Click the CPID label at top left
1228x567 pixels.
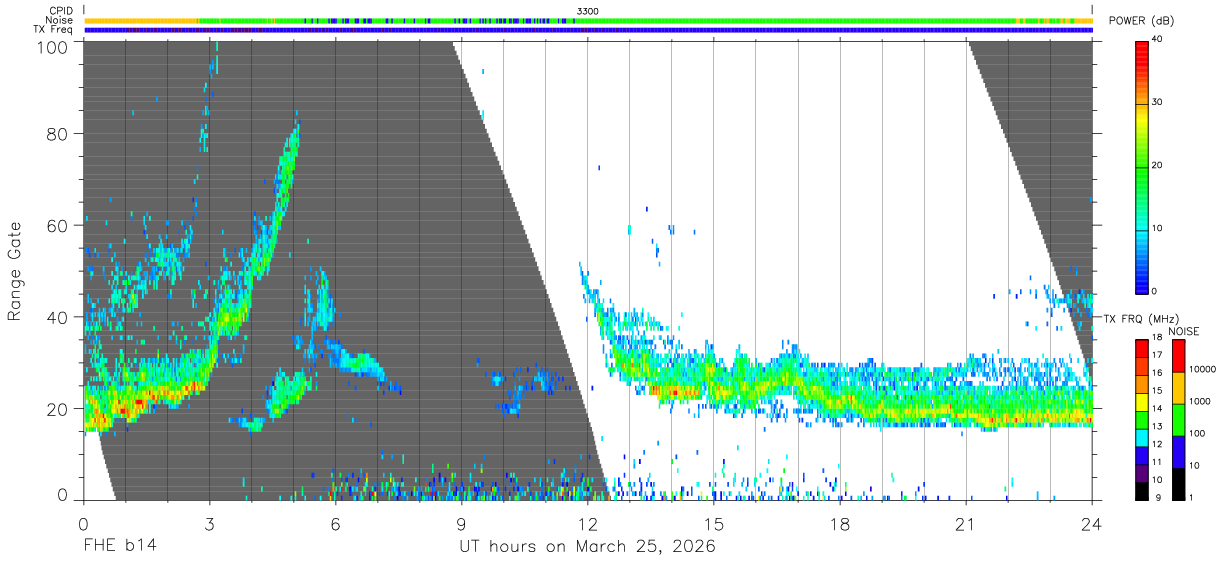pyautogui.click(x=61, y=10)
